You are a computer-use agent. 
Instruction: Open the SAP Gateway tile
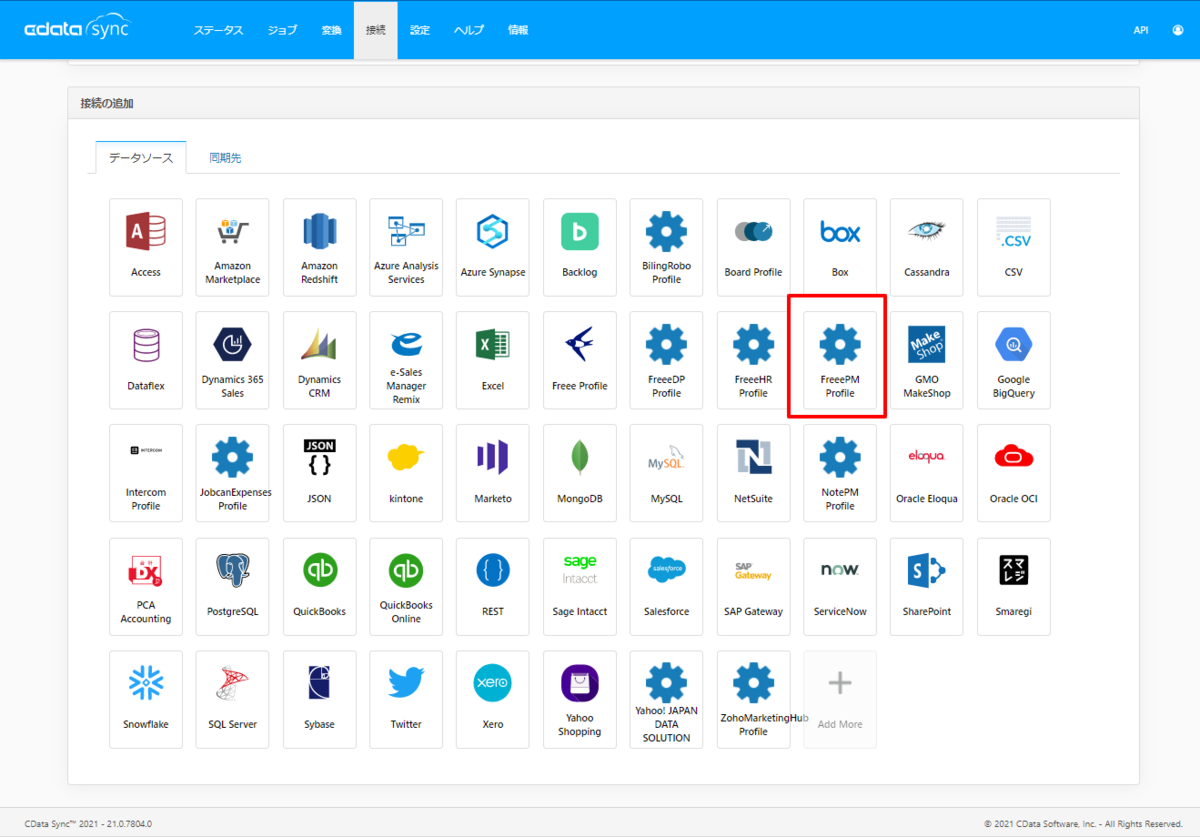coord(753,586)
